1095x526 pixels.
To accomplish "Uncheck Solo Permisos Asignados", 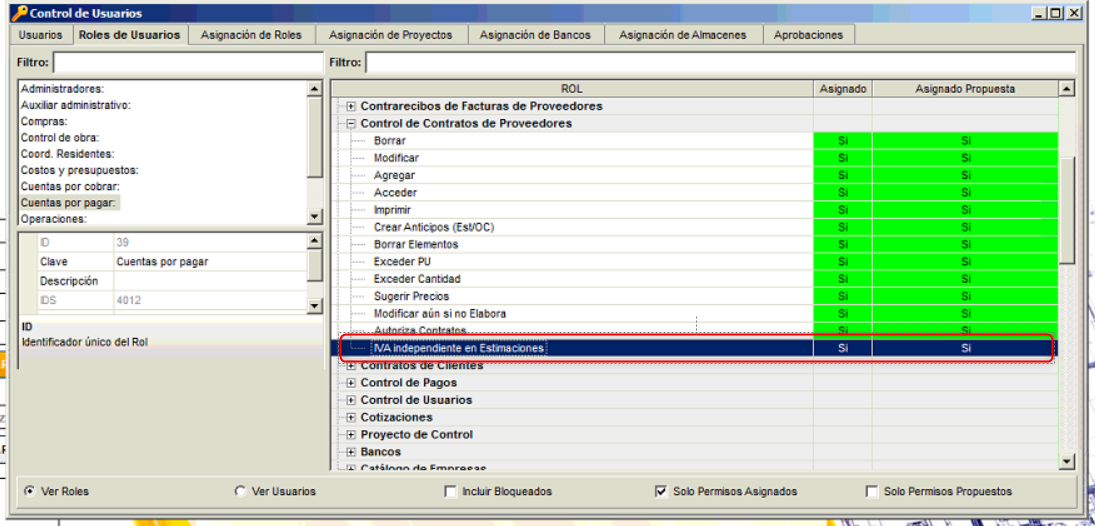I will [661, 492].
